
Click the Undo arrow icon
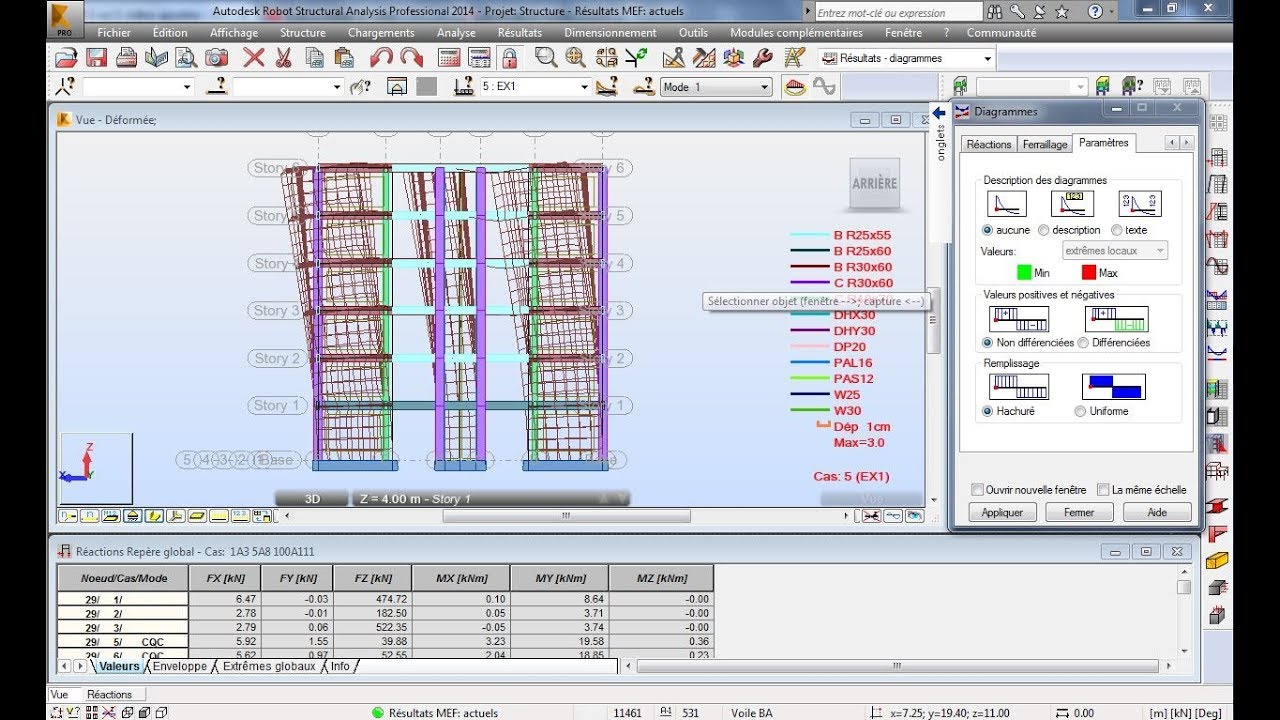[381, 58]
